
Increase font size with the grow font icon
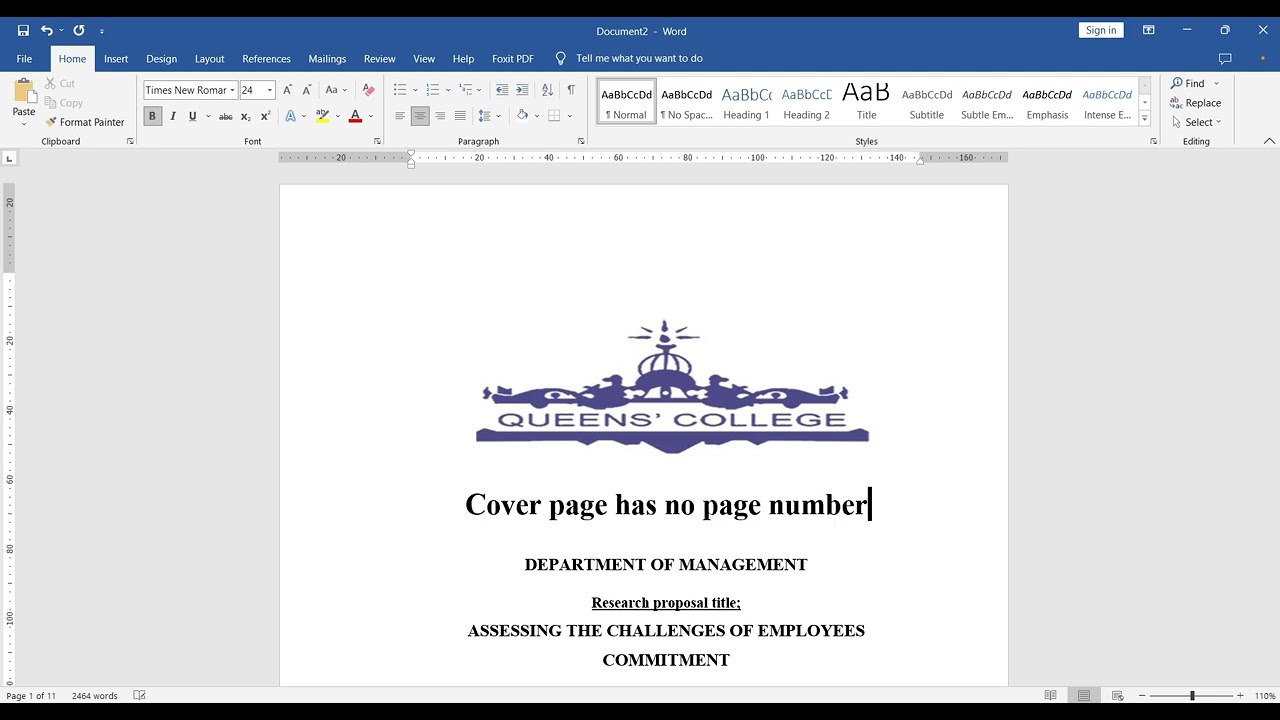click(x=288, y=90)
